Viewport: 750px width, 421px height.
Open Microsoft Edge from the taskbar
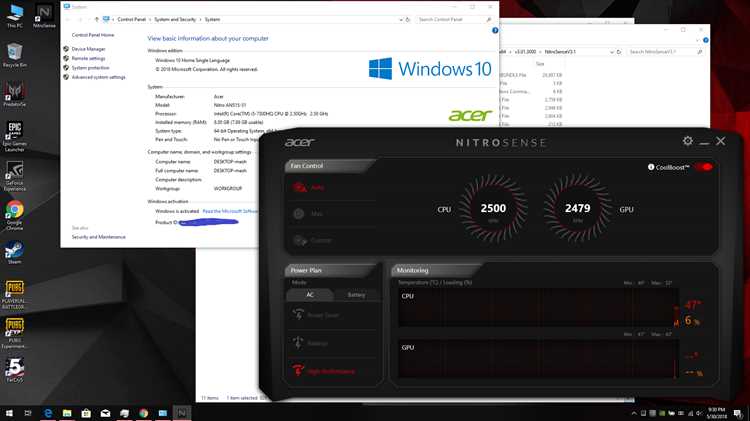(48, 413)
